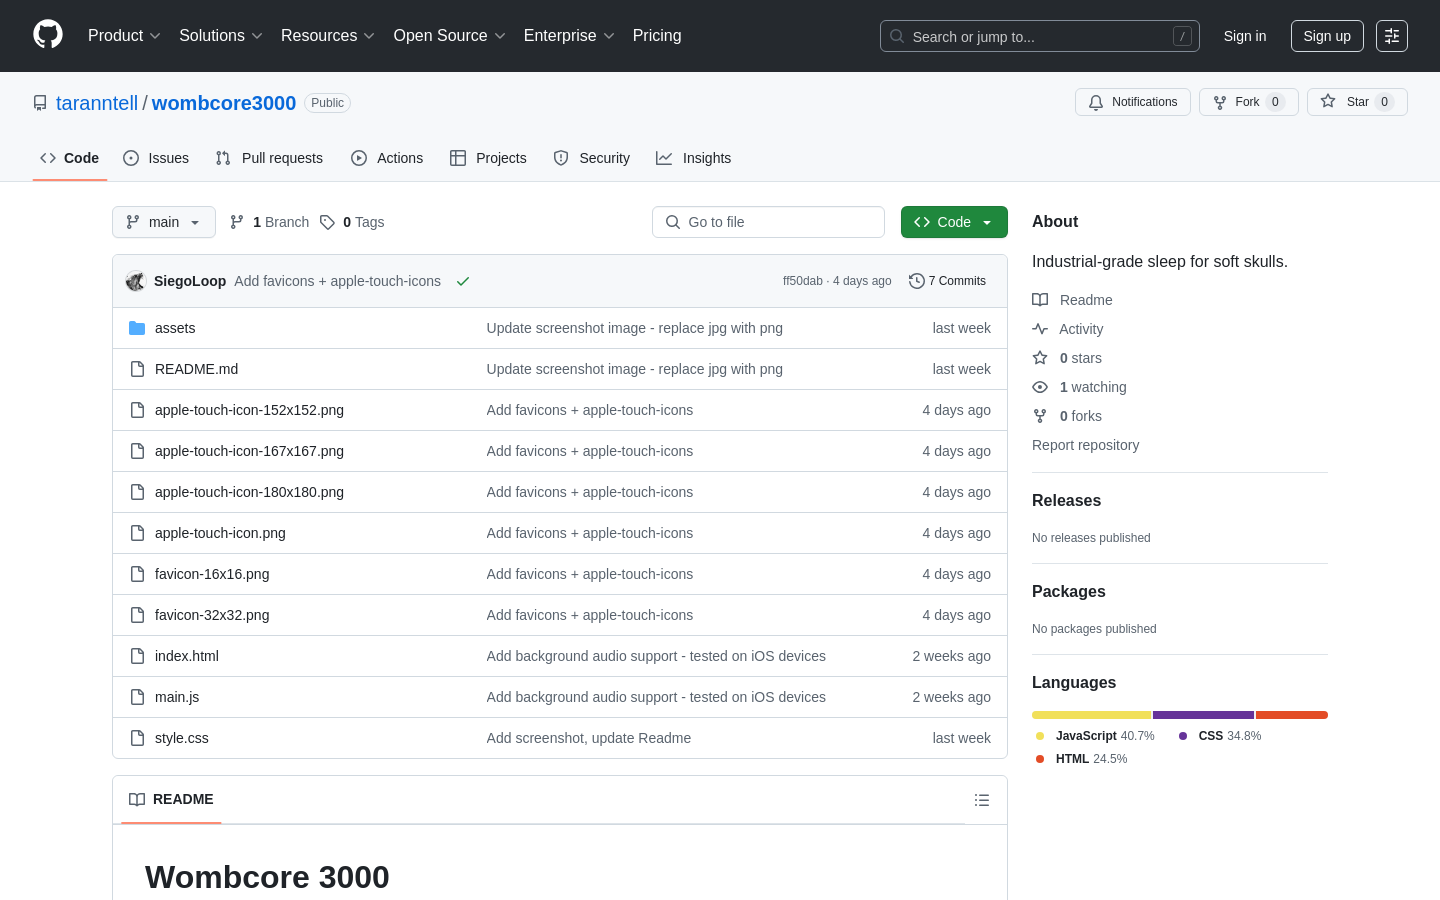Viewport: 1440px width, 900px height.
Task: Click the Packages heading link
Action: coord(1068,592)
